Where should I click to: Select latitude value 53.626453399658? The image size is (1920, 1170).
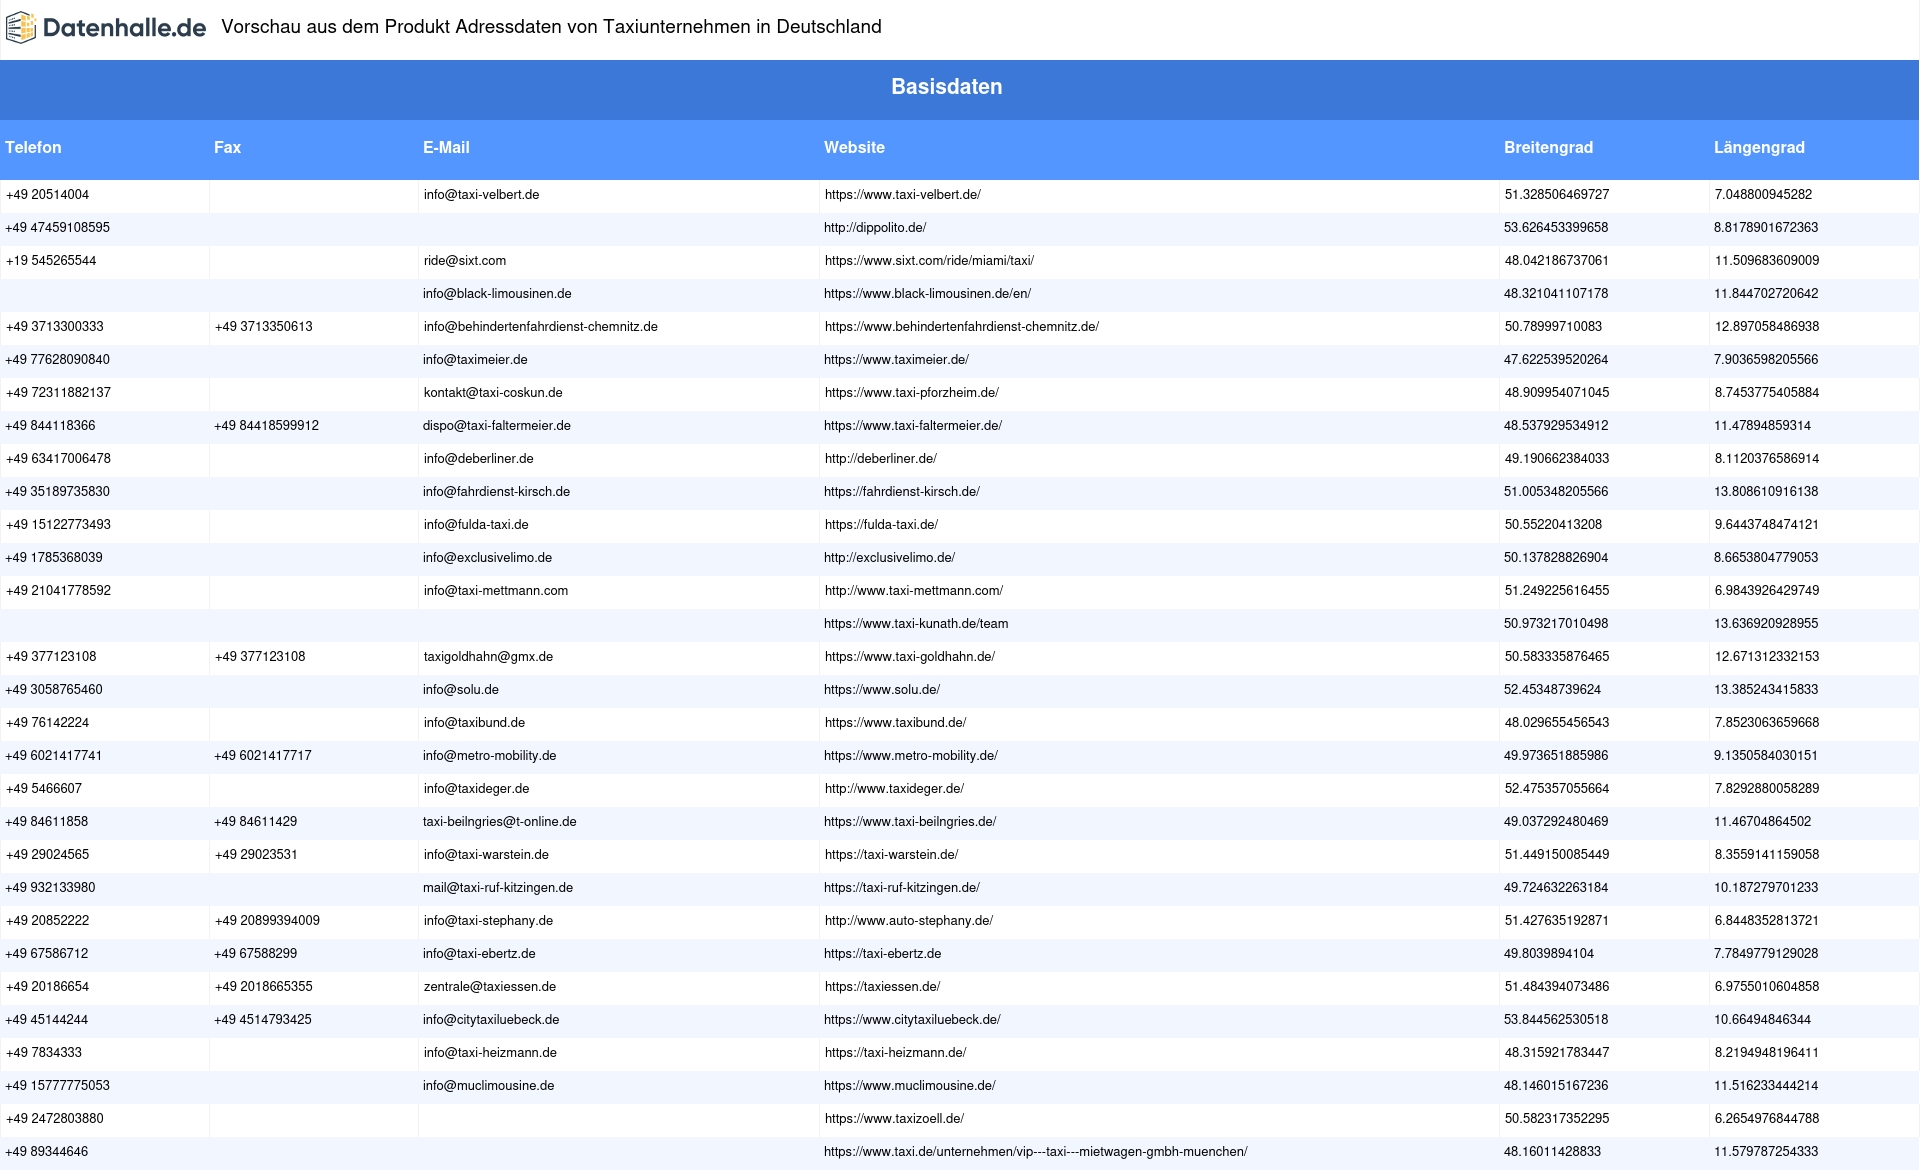coord(1556,228)
